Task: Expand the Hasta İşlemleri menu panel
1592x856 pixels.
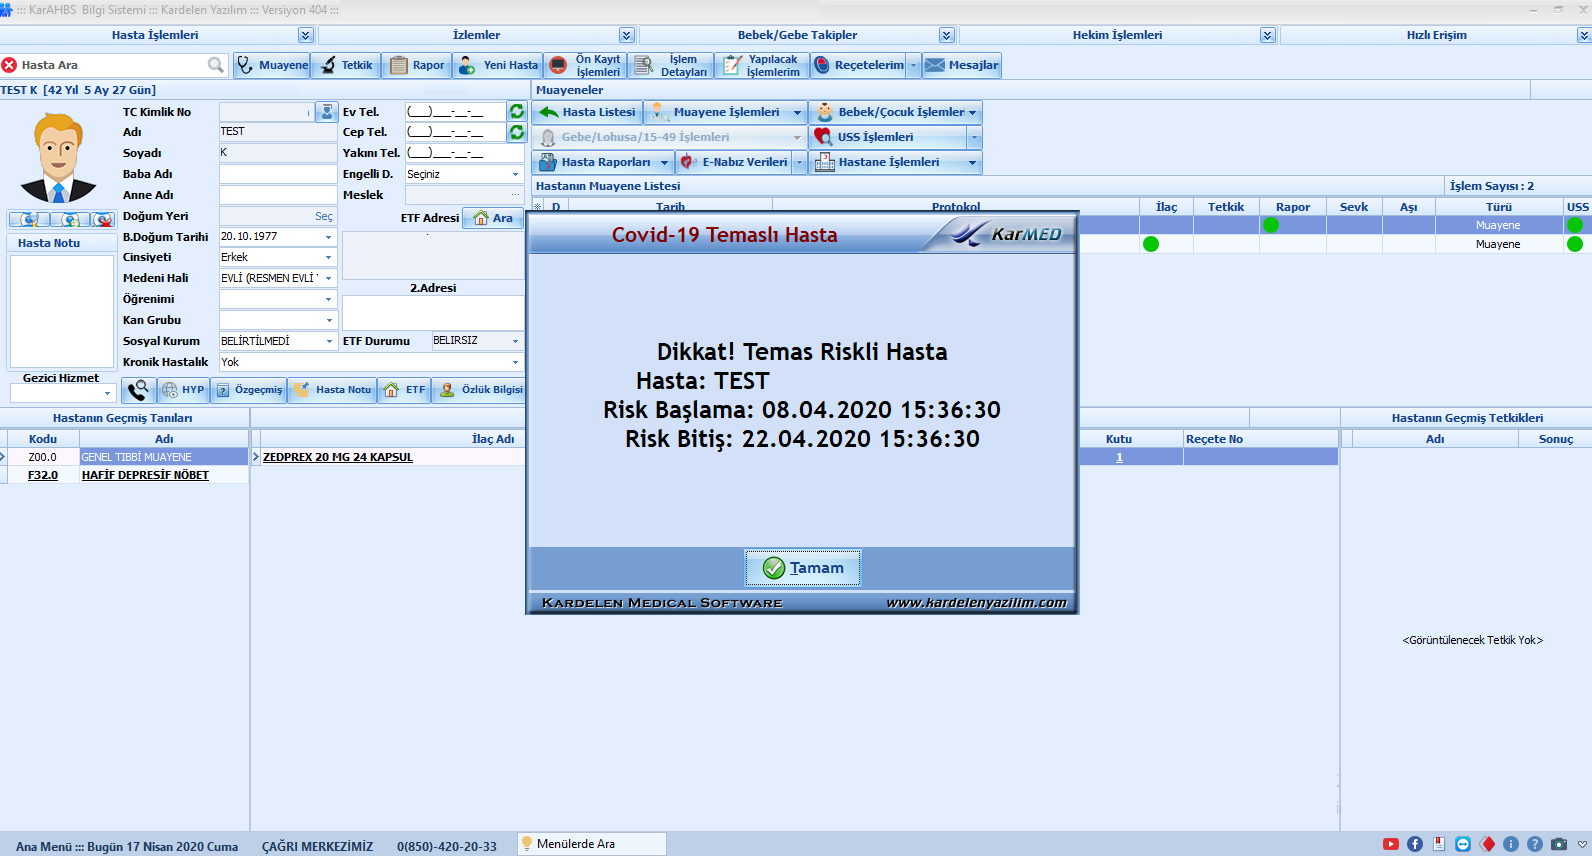Action: click(306, 35)
